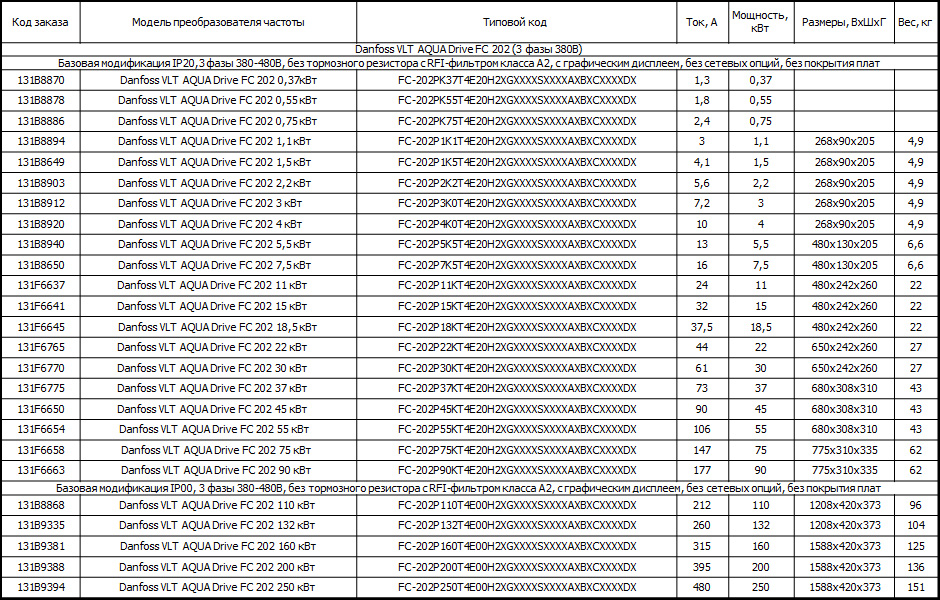Click type code FC-202P2K2T4E20H2XGXXXXSXXXXAXBXCXXXXDX

click(x=517, y=183)
